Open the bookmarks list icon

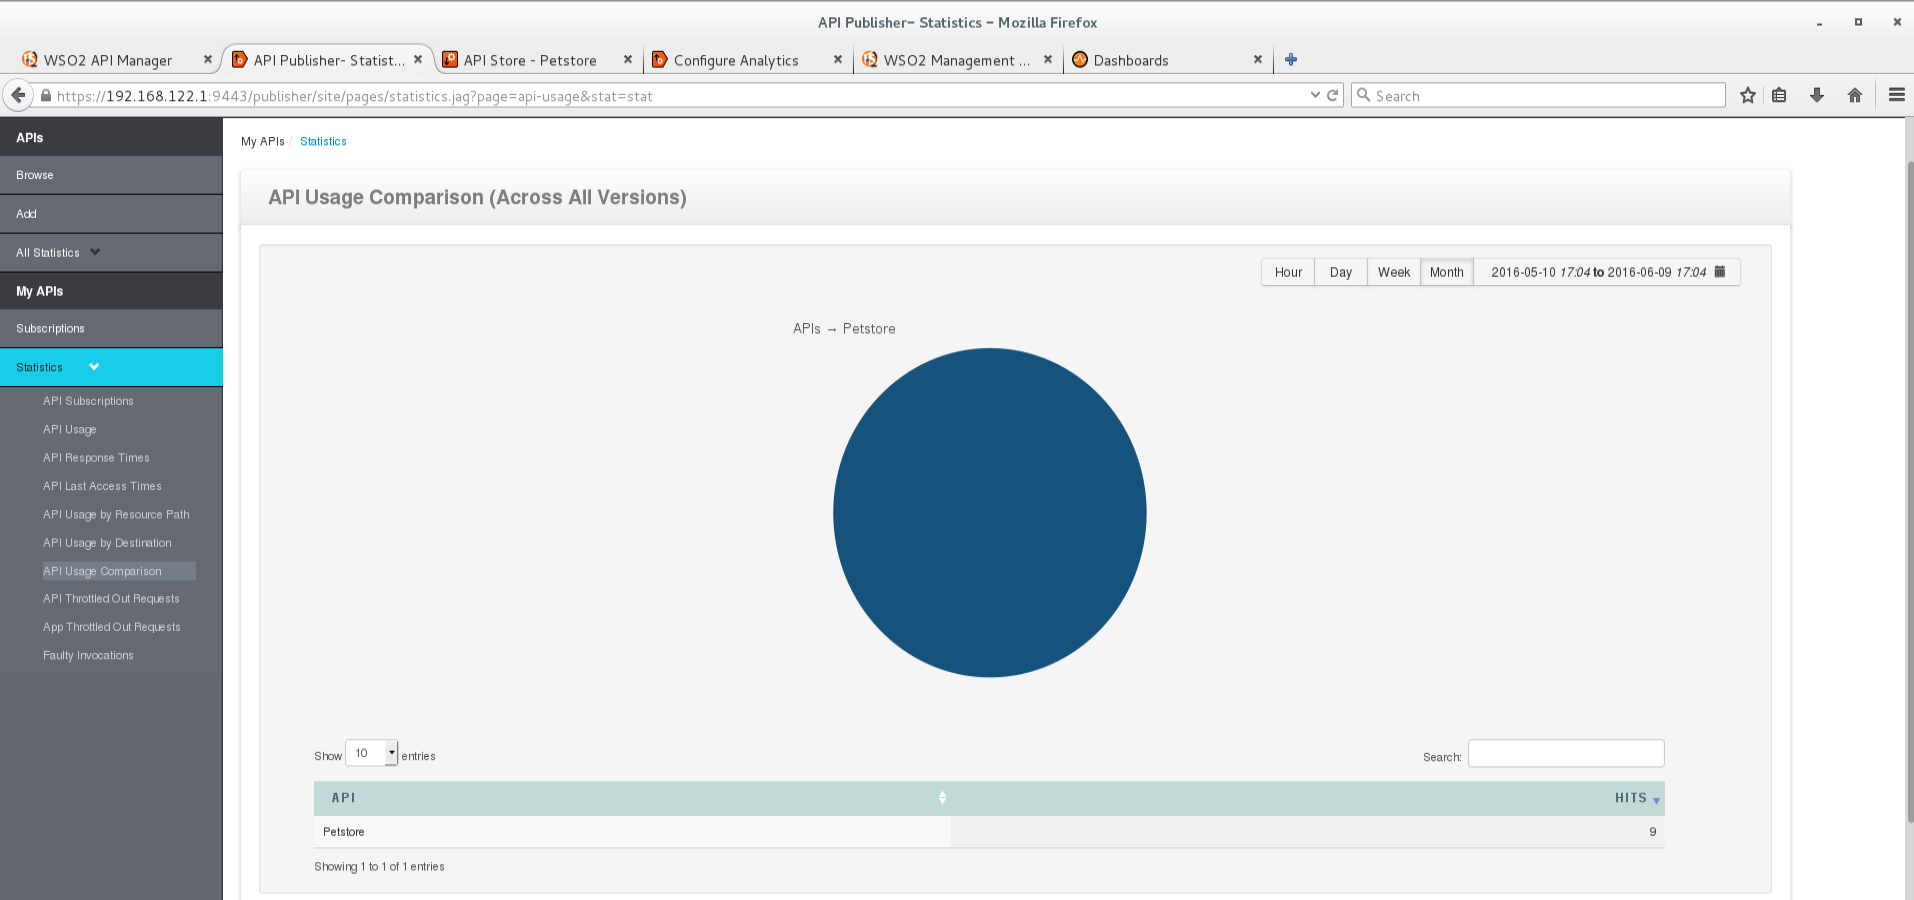click(1779, 95)
